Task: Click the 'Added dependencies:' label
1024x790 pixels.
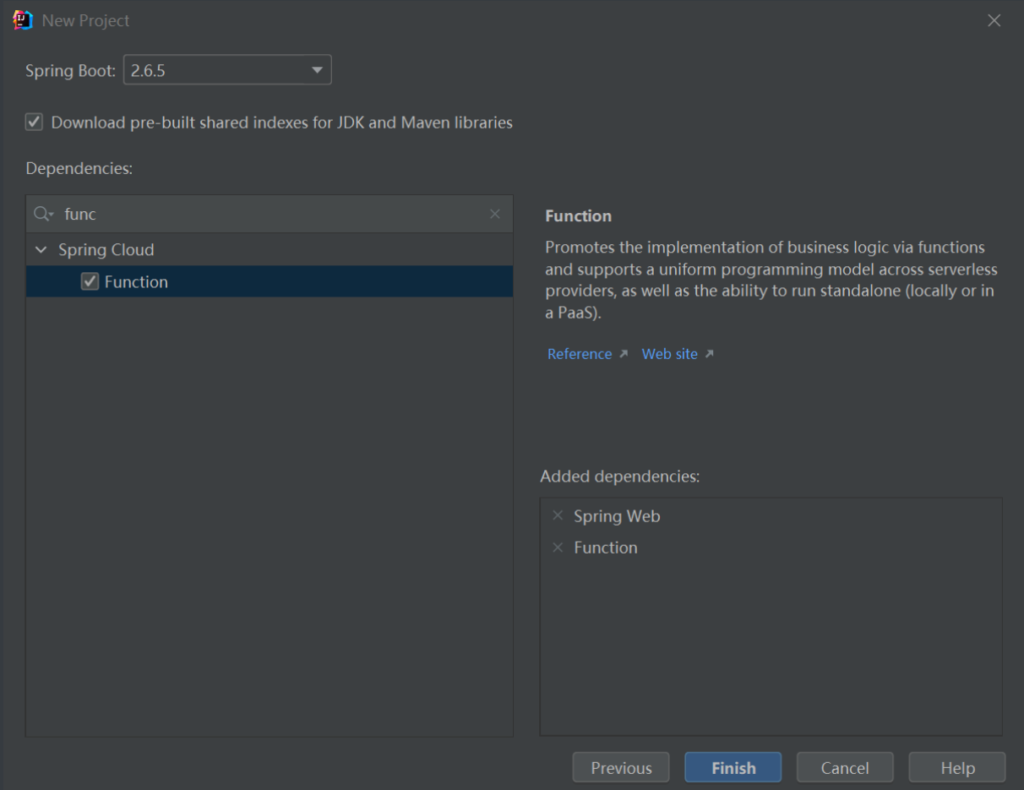Action: click(620, 477)
